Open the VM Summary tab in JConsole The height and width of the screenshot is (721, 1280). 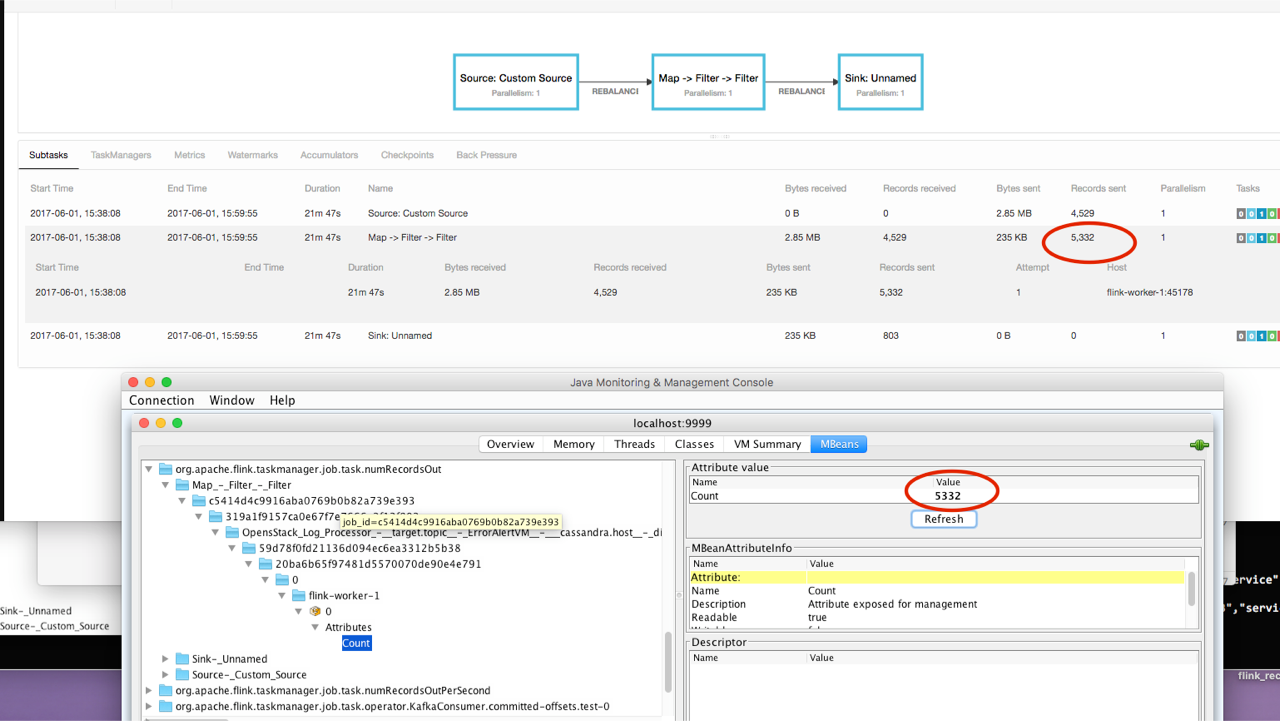point(767,444)
